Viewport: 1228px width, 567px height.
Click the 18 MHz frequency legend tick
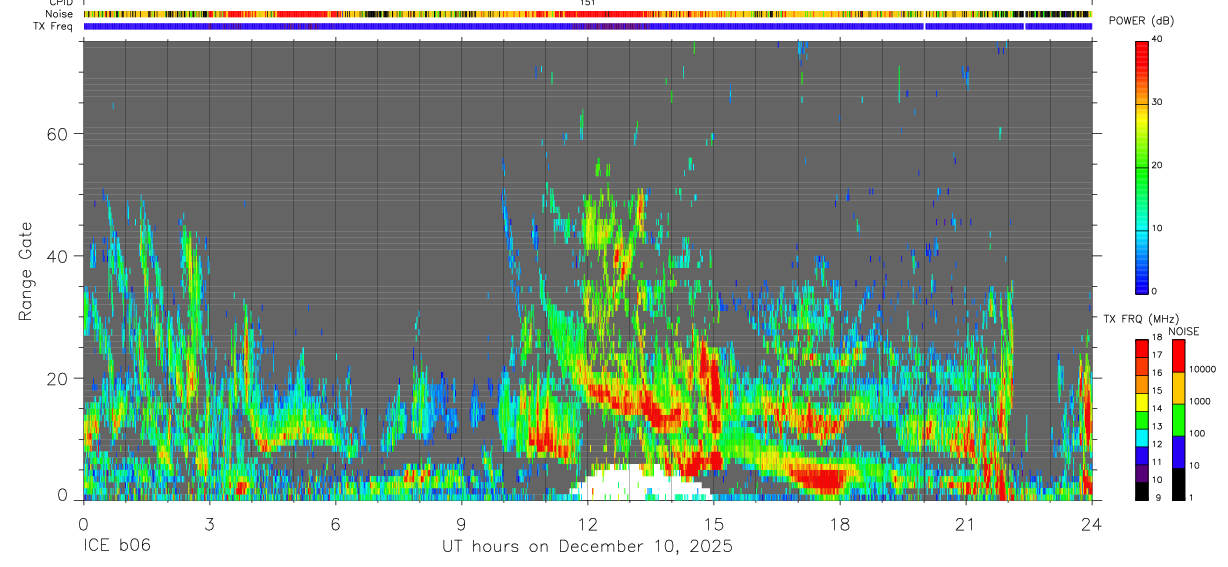point(1157,338)
